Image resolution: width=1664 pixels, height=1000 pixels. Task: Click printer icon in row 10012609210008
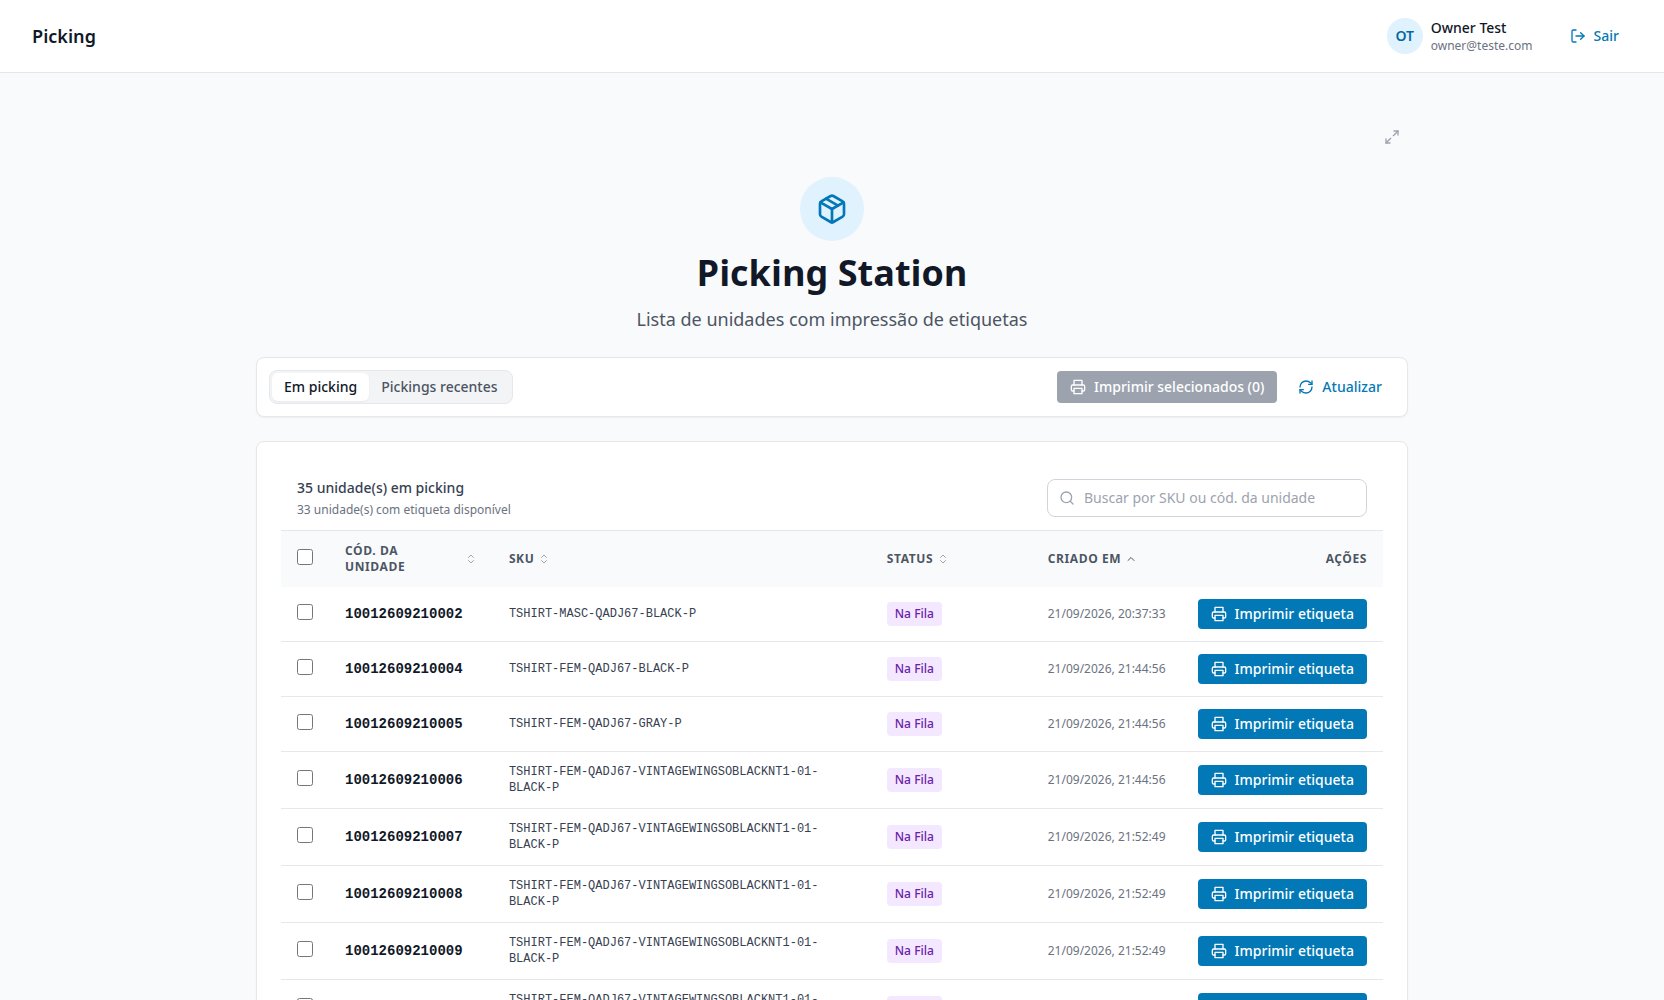1219,894
